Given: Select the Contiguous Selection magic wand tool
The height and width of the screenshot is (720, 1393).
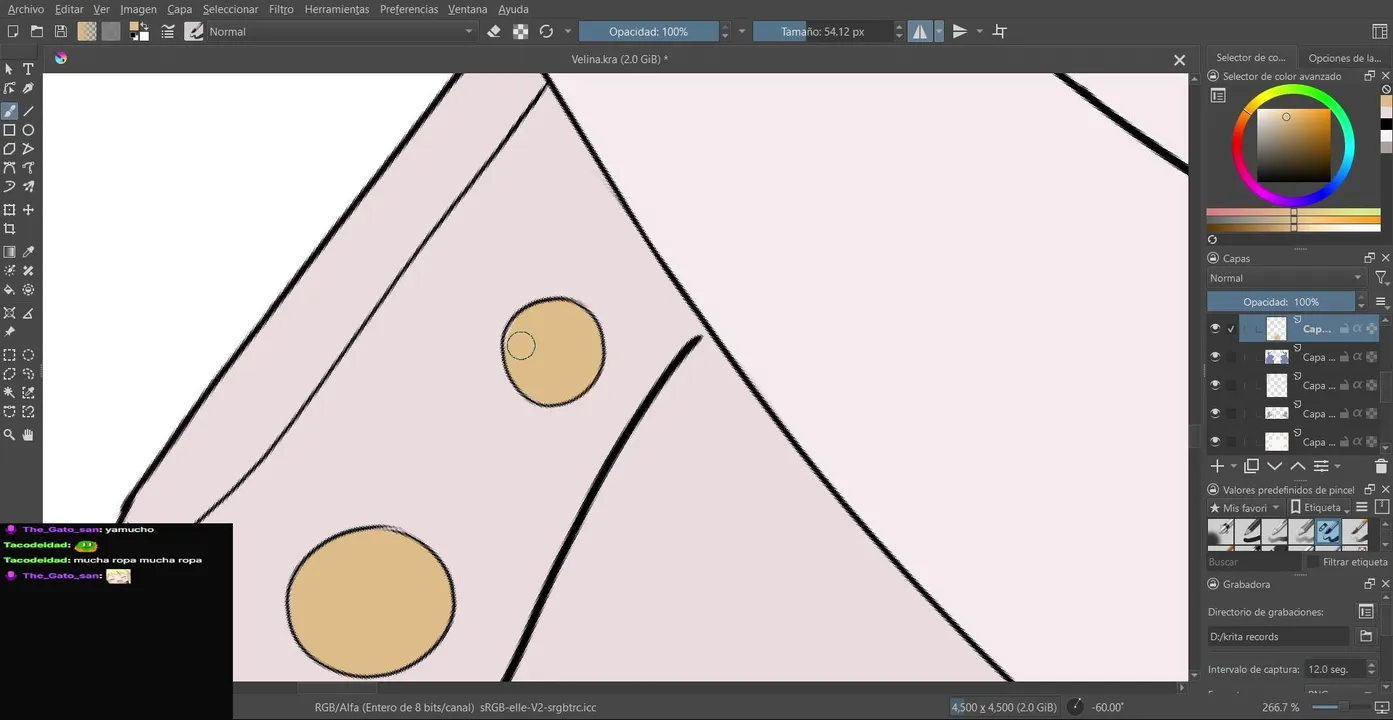Looking at the screenshot, I should point(9,393).
